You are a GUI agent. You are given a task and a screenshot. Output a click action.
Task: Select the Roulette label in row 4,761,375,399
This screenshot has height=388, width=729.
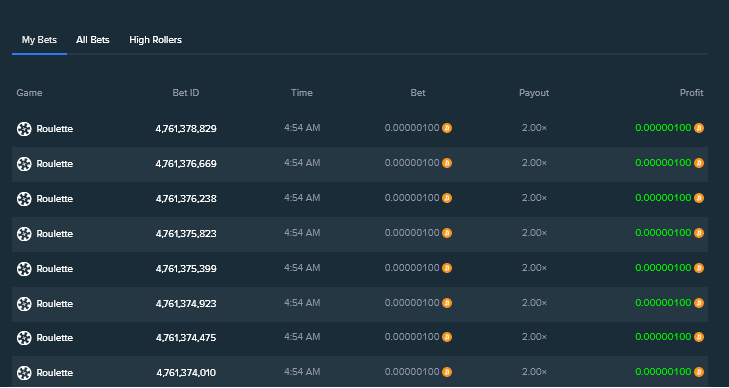point(55,269)
